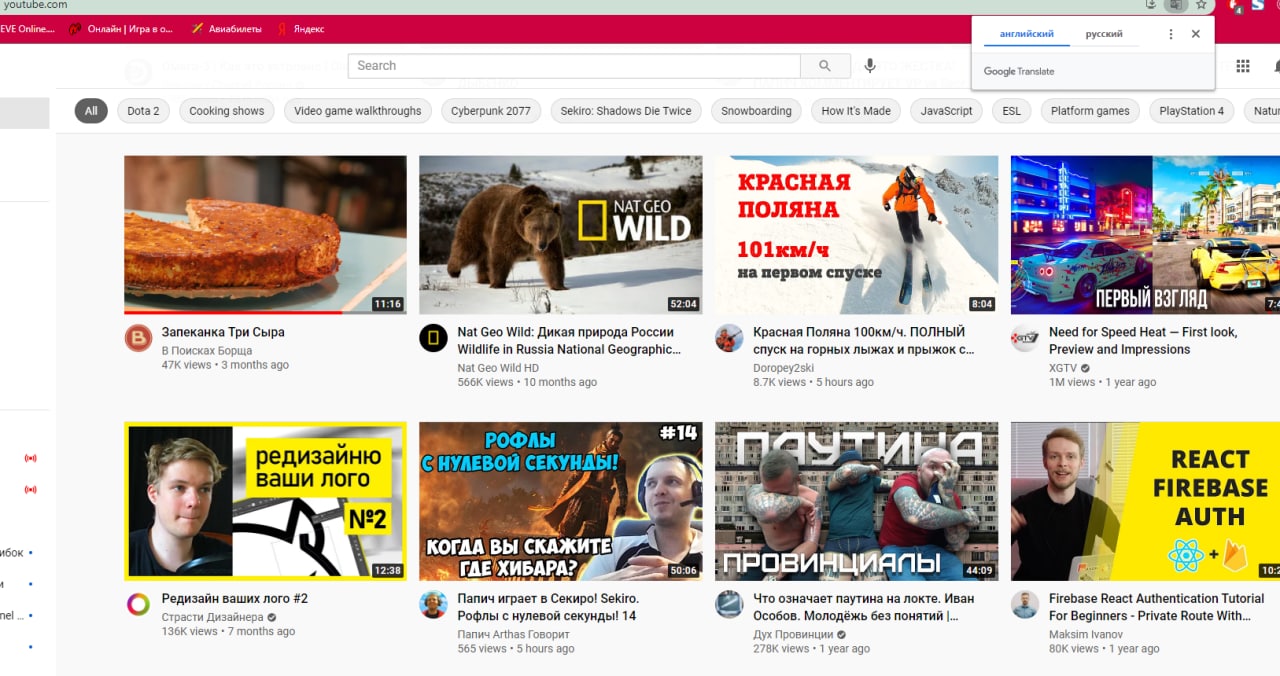Open title Папич играет в Секиро
Screen dimensions: 1280x676
[548, 607]
